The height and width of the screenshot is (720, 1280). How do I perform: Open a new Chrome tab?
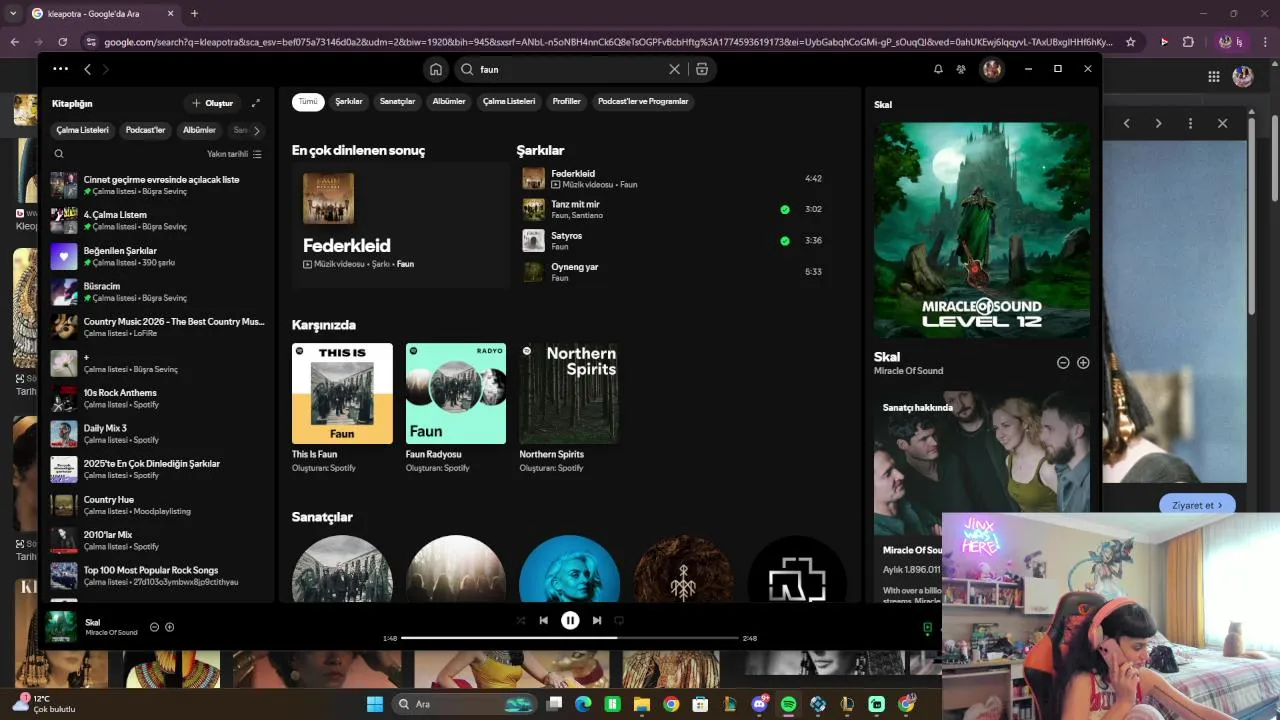coord(194,14)
